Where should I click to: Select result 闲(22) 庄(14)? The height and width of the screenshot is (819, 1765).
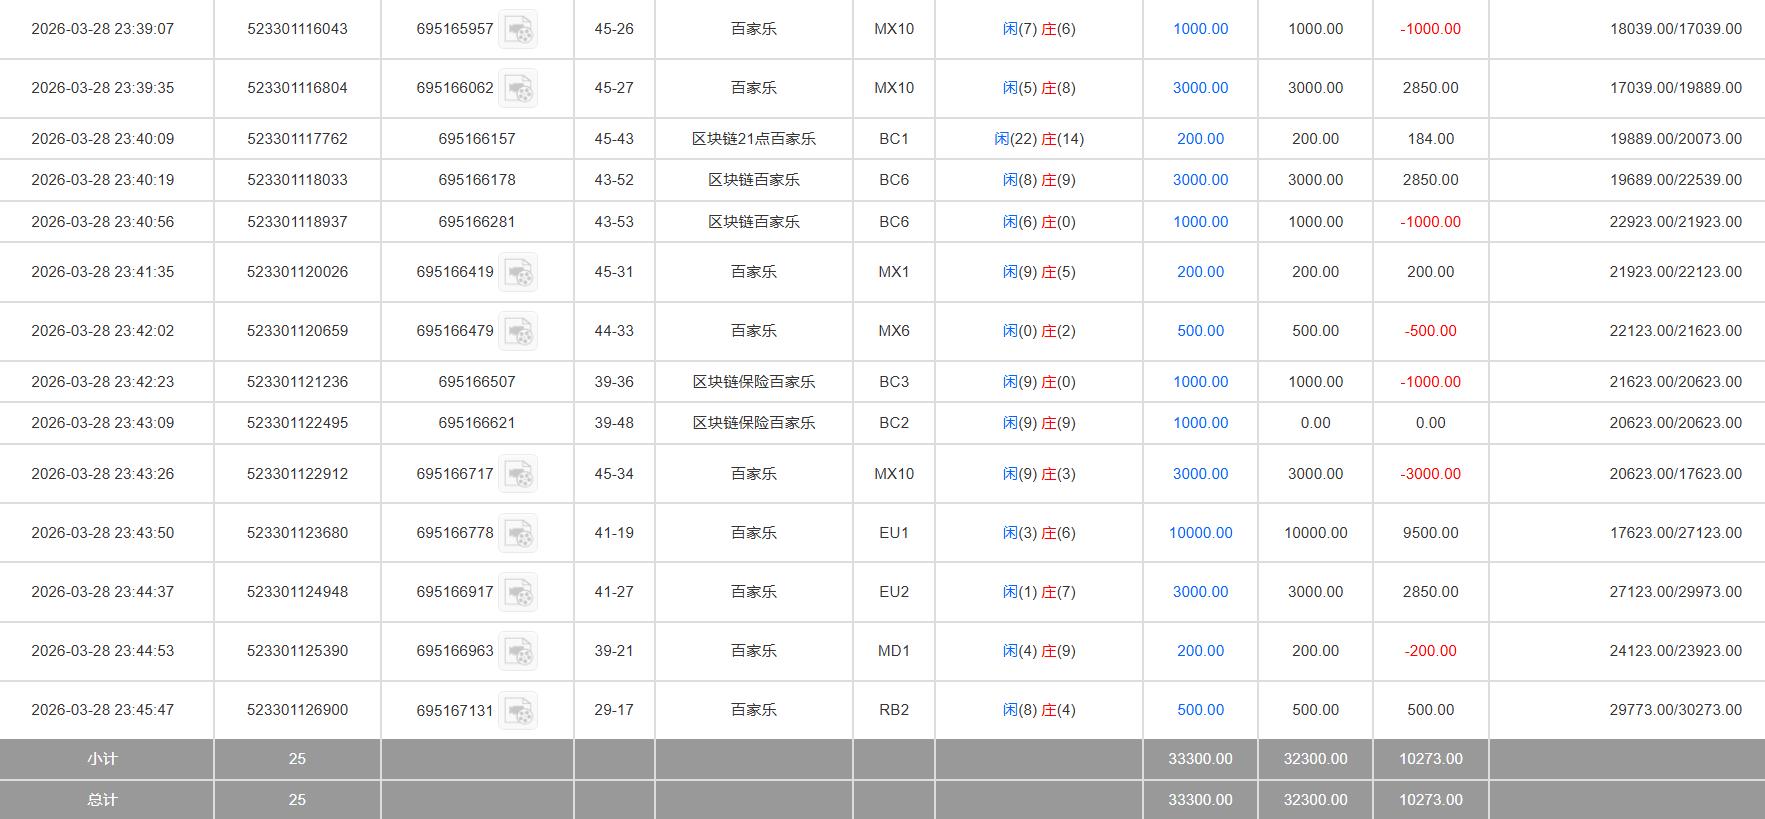point(1039,139)
